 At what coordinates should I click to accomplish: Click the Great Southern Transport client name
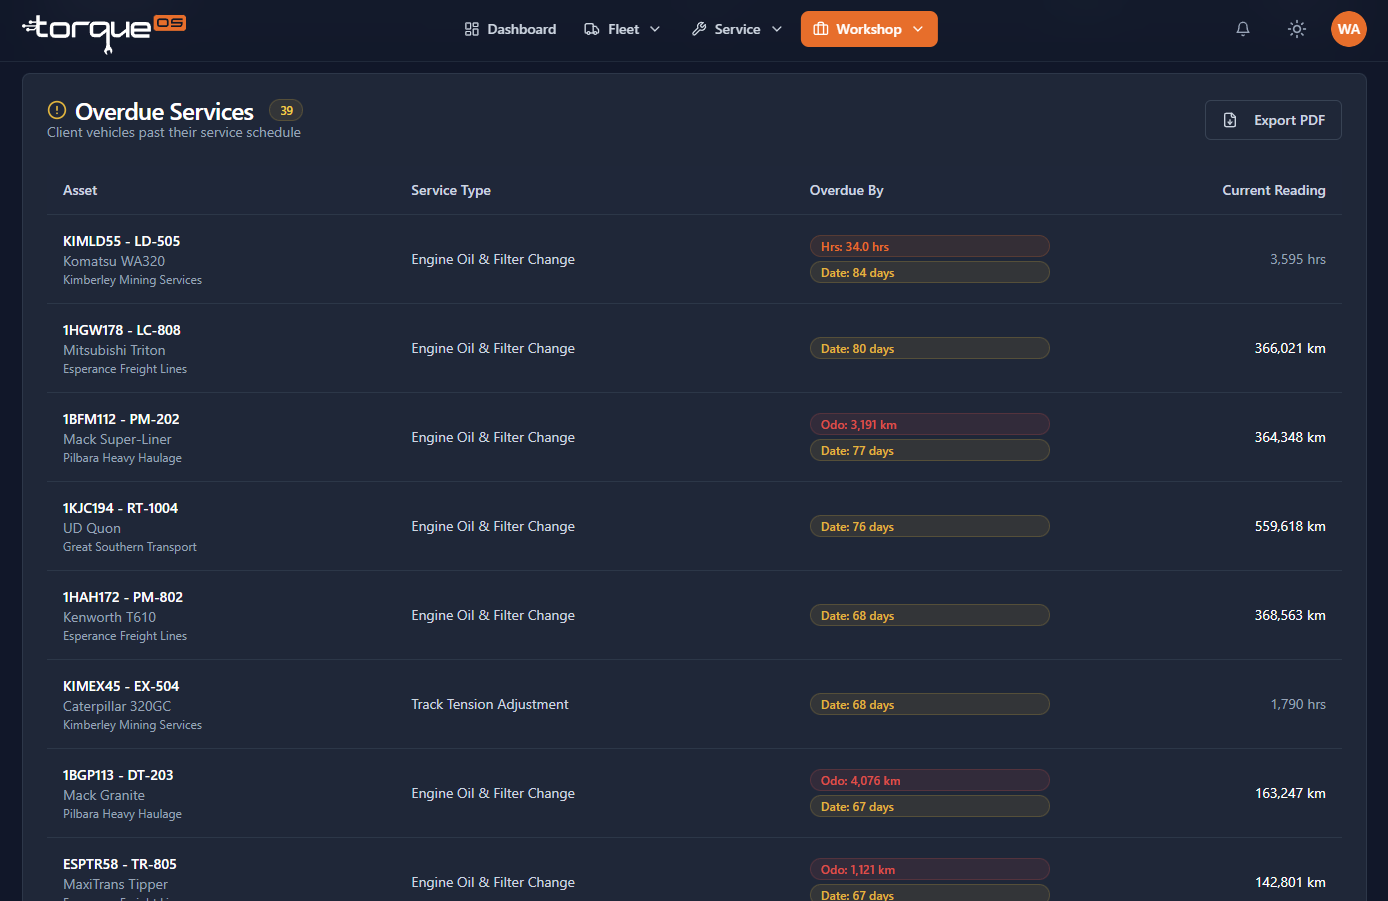point(130,547)
